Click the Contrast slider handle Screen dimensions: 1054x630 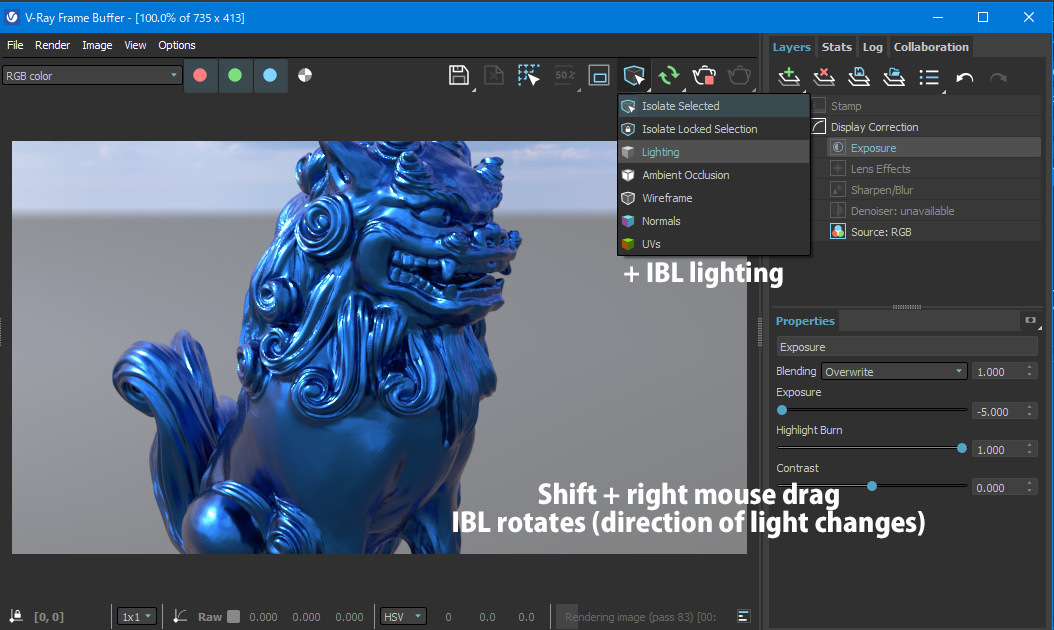coord(872,485)
